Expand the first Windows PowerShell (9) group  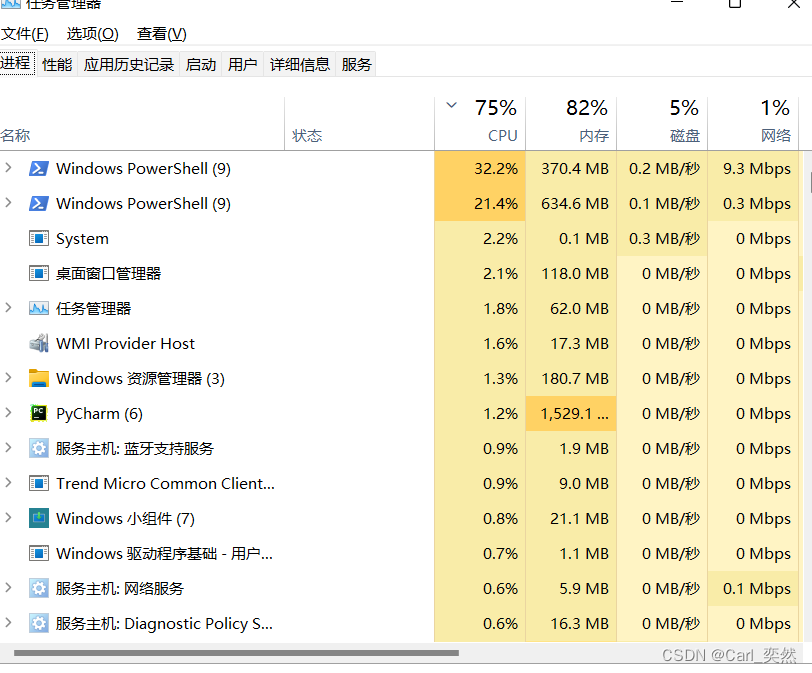[x=8, y=168]
